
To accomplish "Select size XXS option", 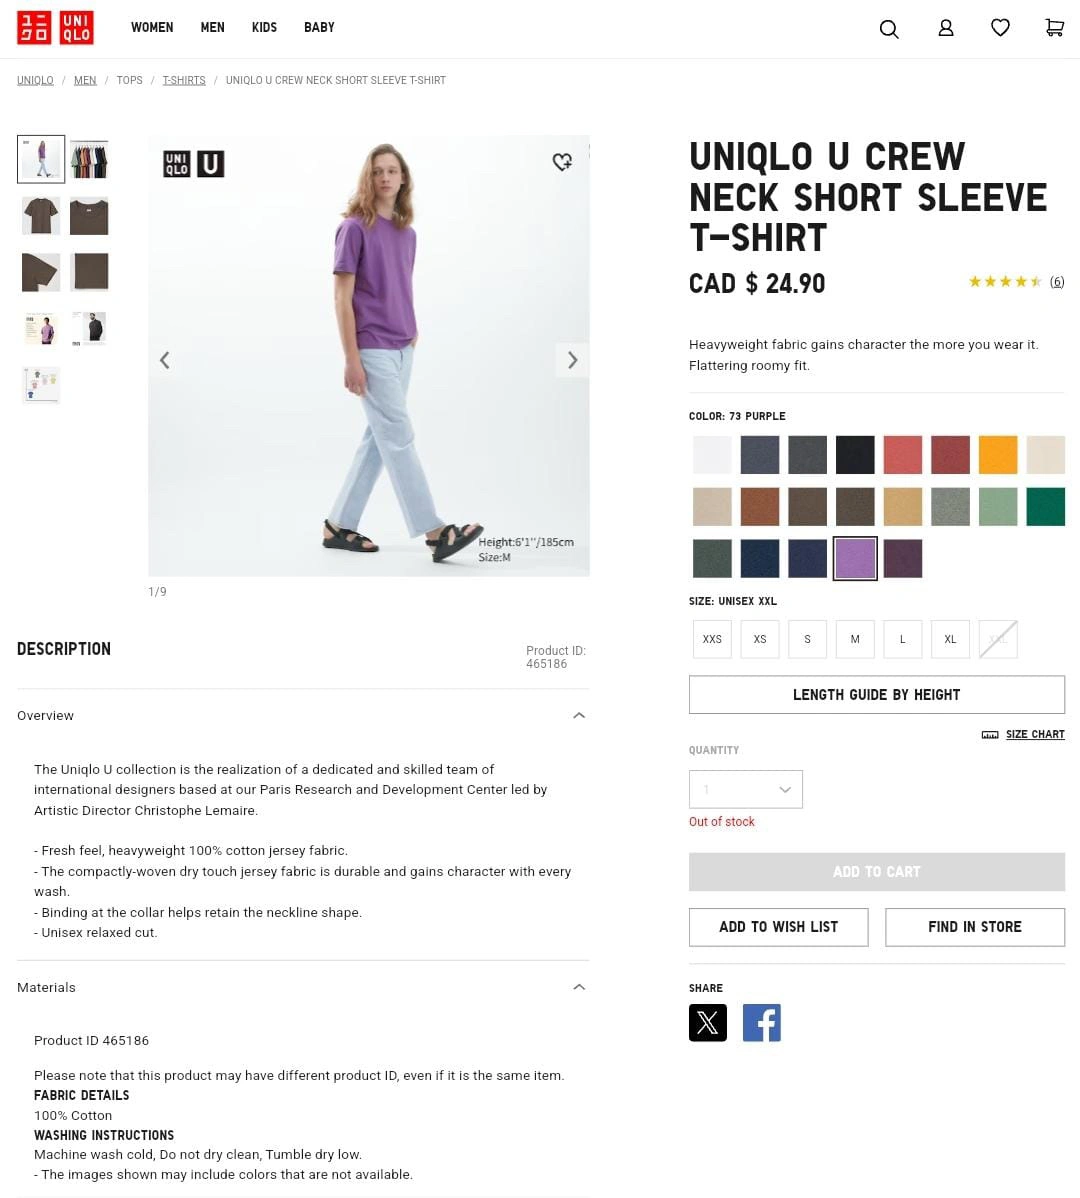I will (x=712, y=639).
